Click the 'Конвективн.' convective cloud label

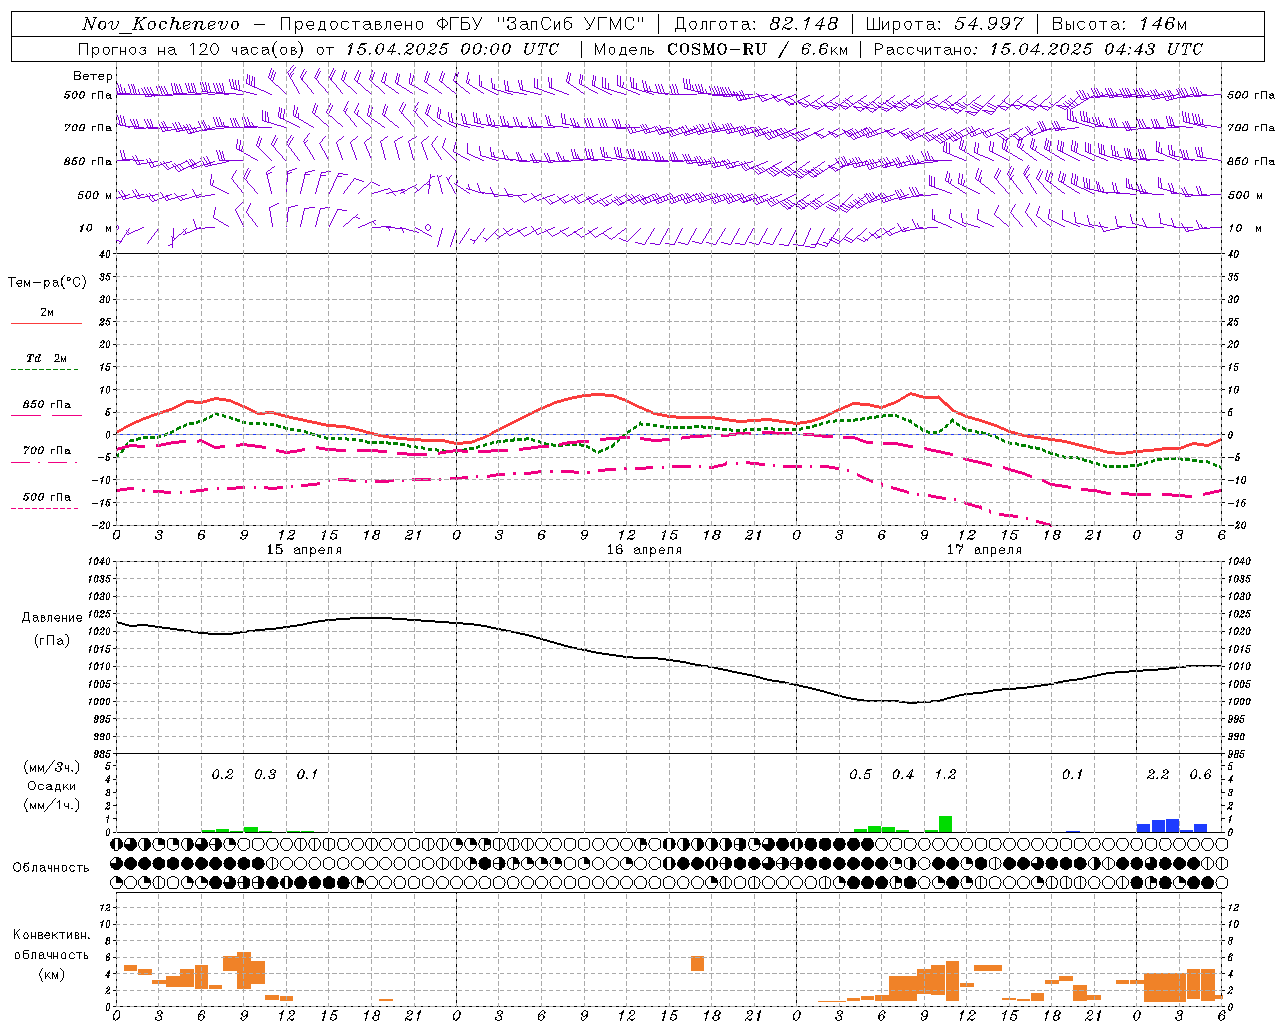[51, 935]
